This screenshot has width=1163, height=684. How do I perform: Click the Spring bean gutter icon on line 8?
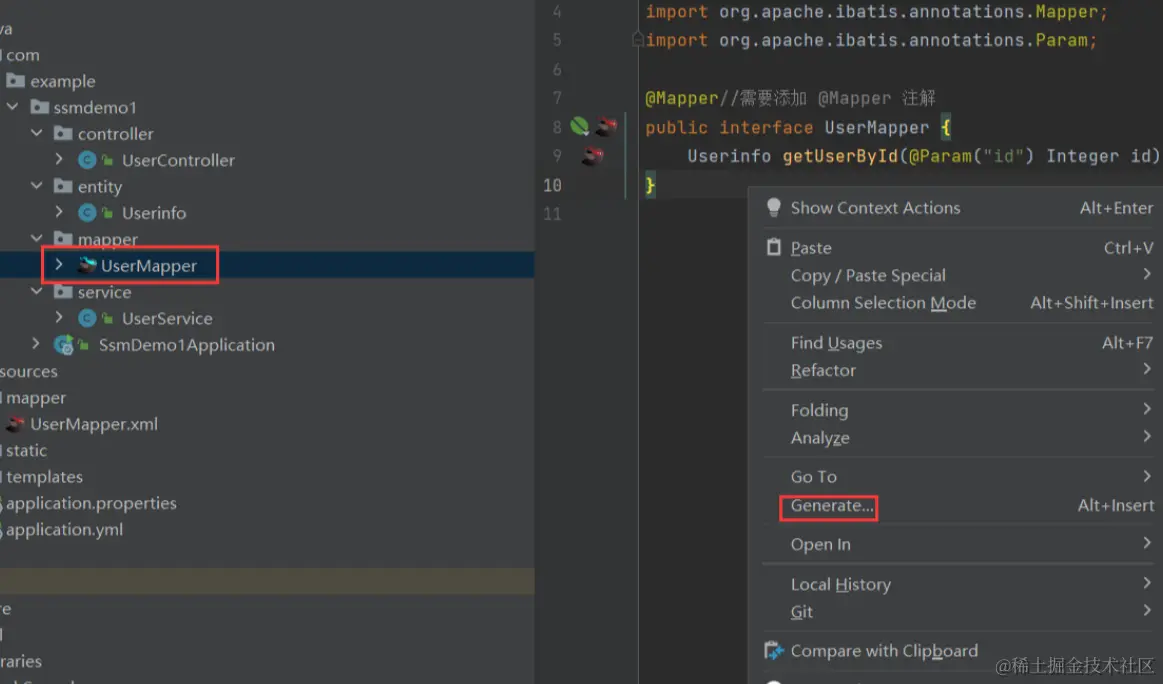pyautogui.click(x=579, y=127)
